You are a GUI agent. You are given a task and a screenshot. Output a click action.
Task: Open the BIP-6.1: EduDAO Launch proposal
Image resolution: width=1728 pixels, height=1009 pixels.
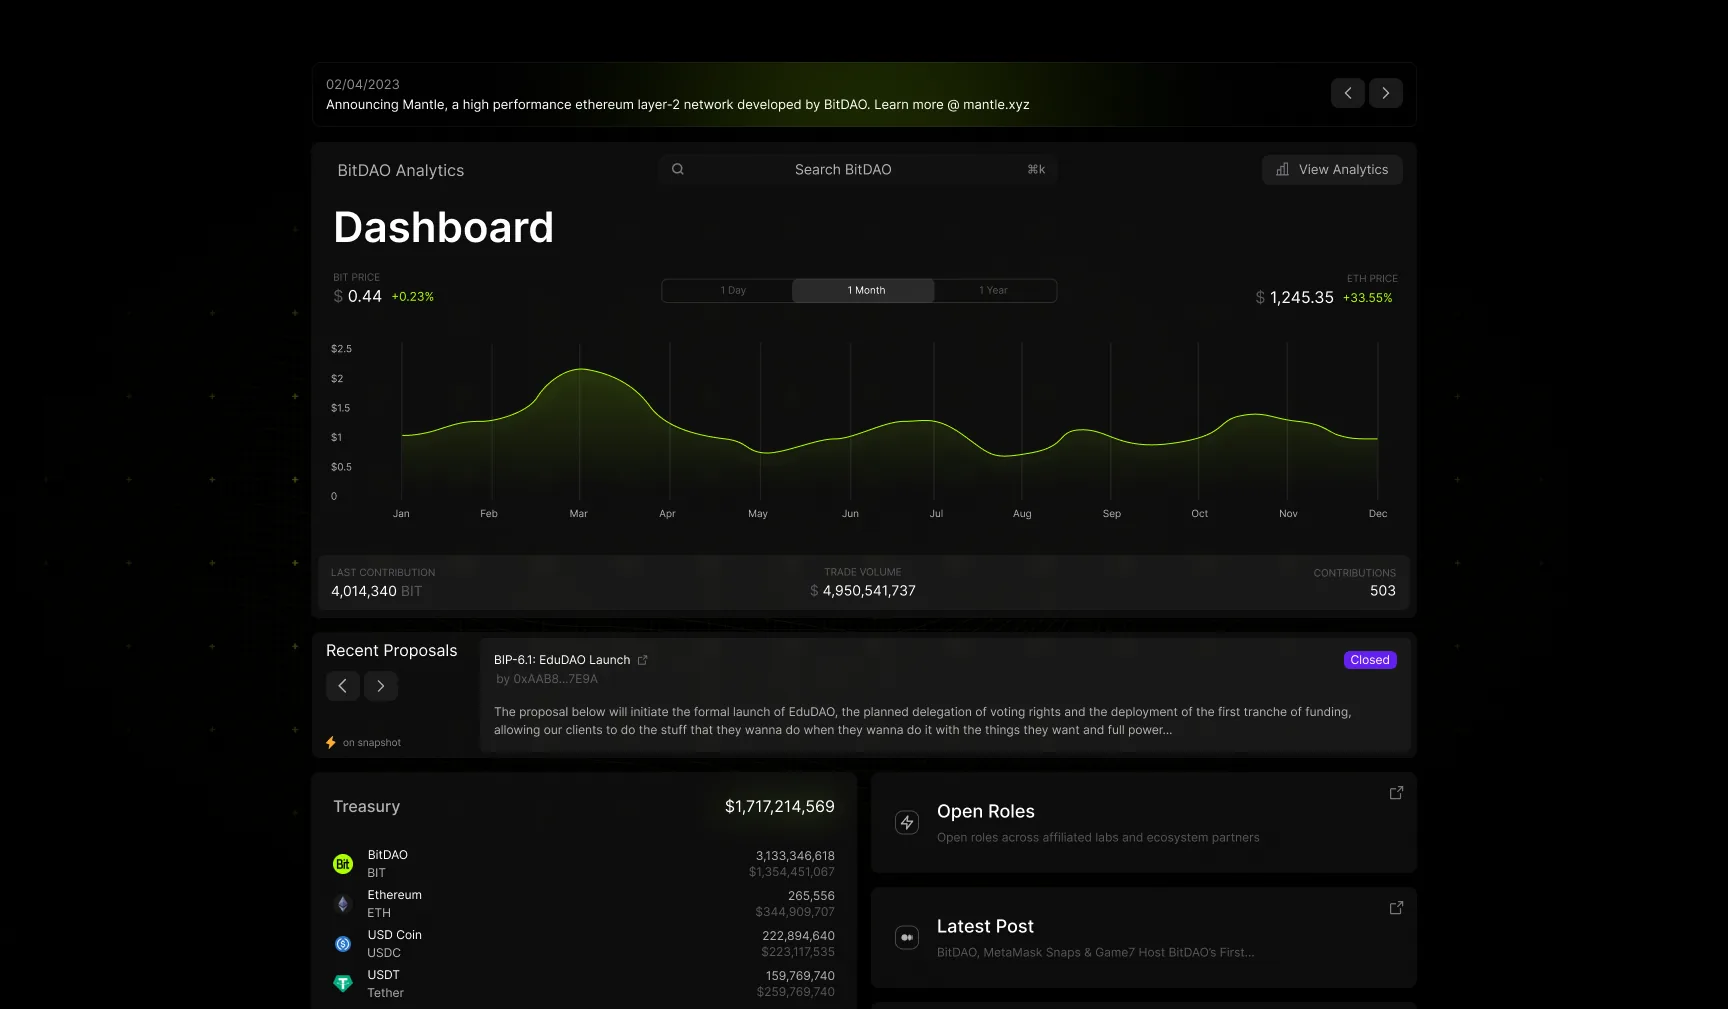[562, 660]
